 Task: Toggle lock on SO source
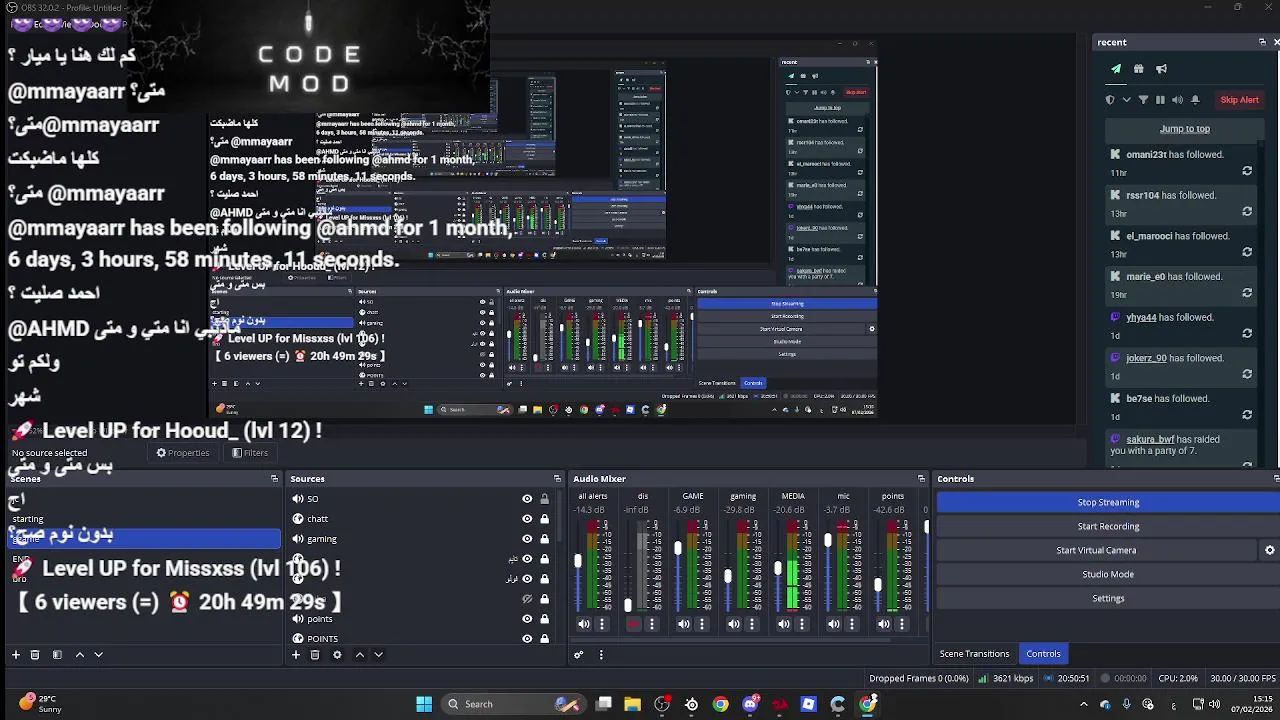[x=544, y=499]
